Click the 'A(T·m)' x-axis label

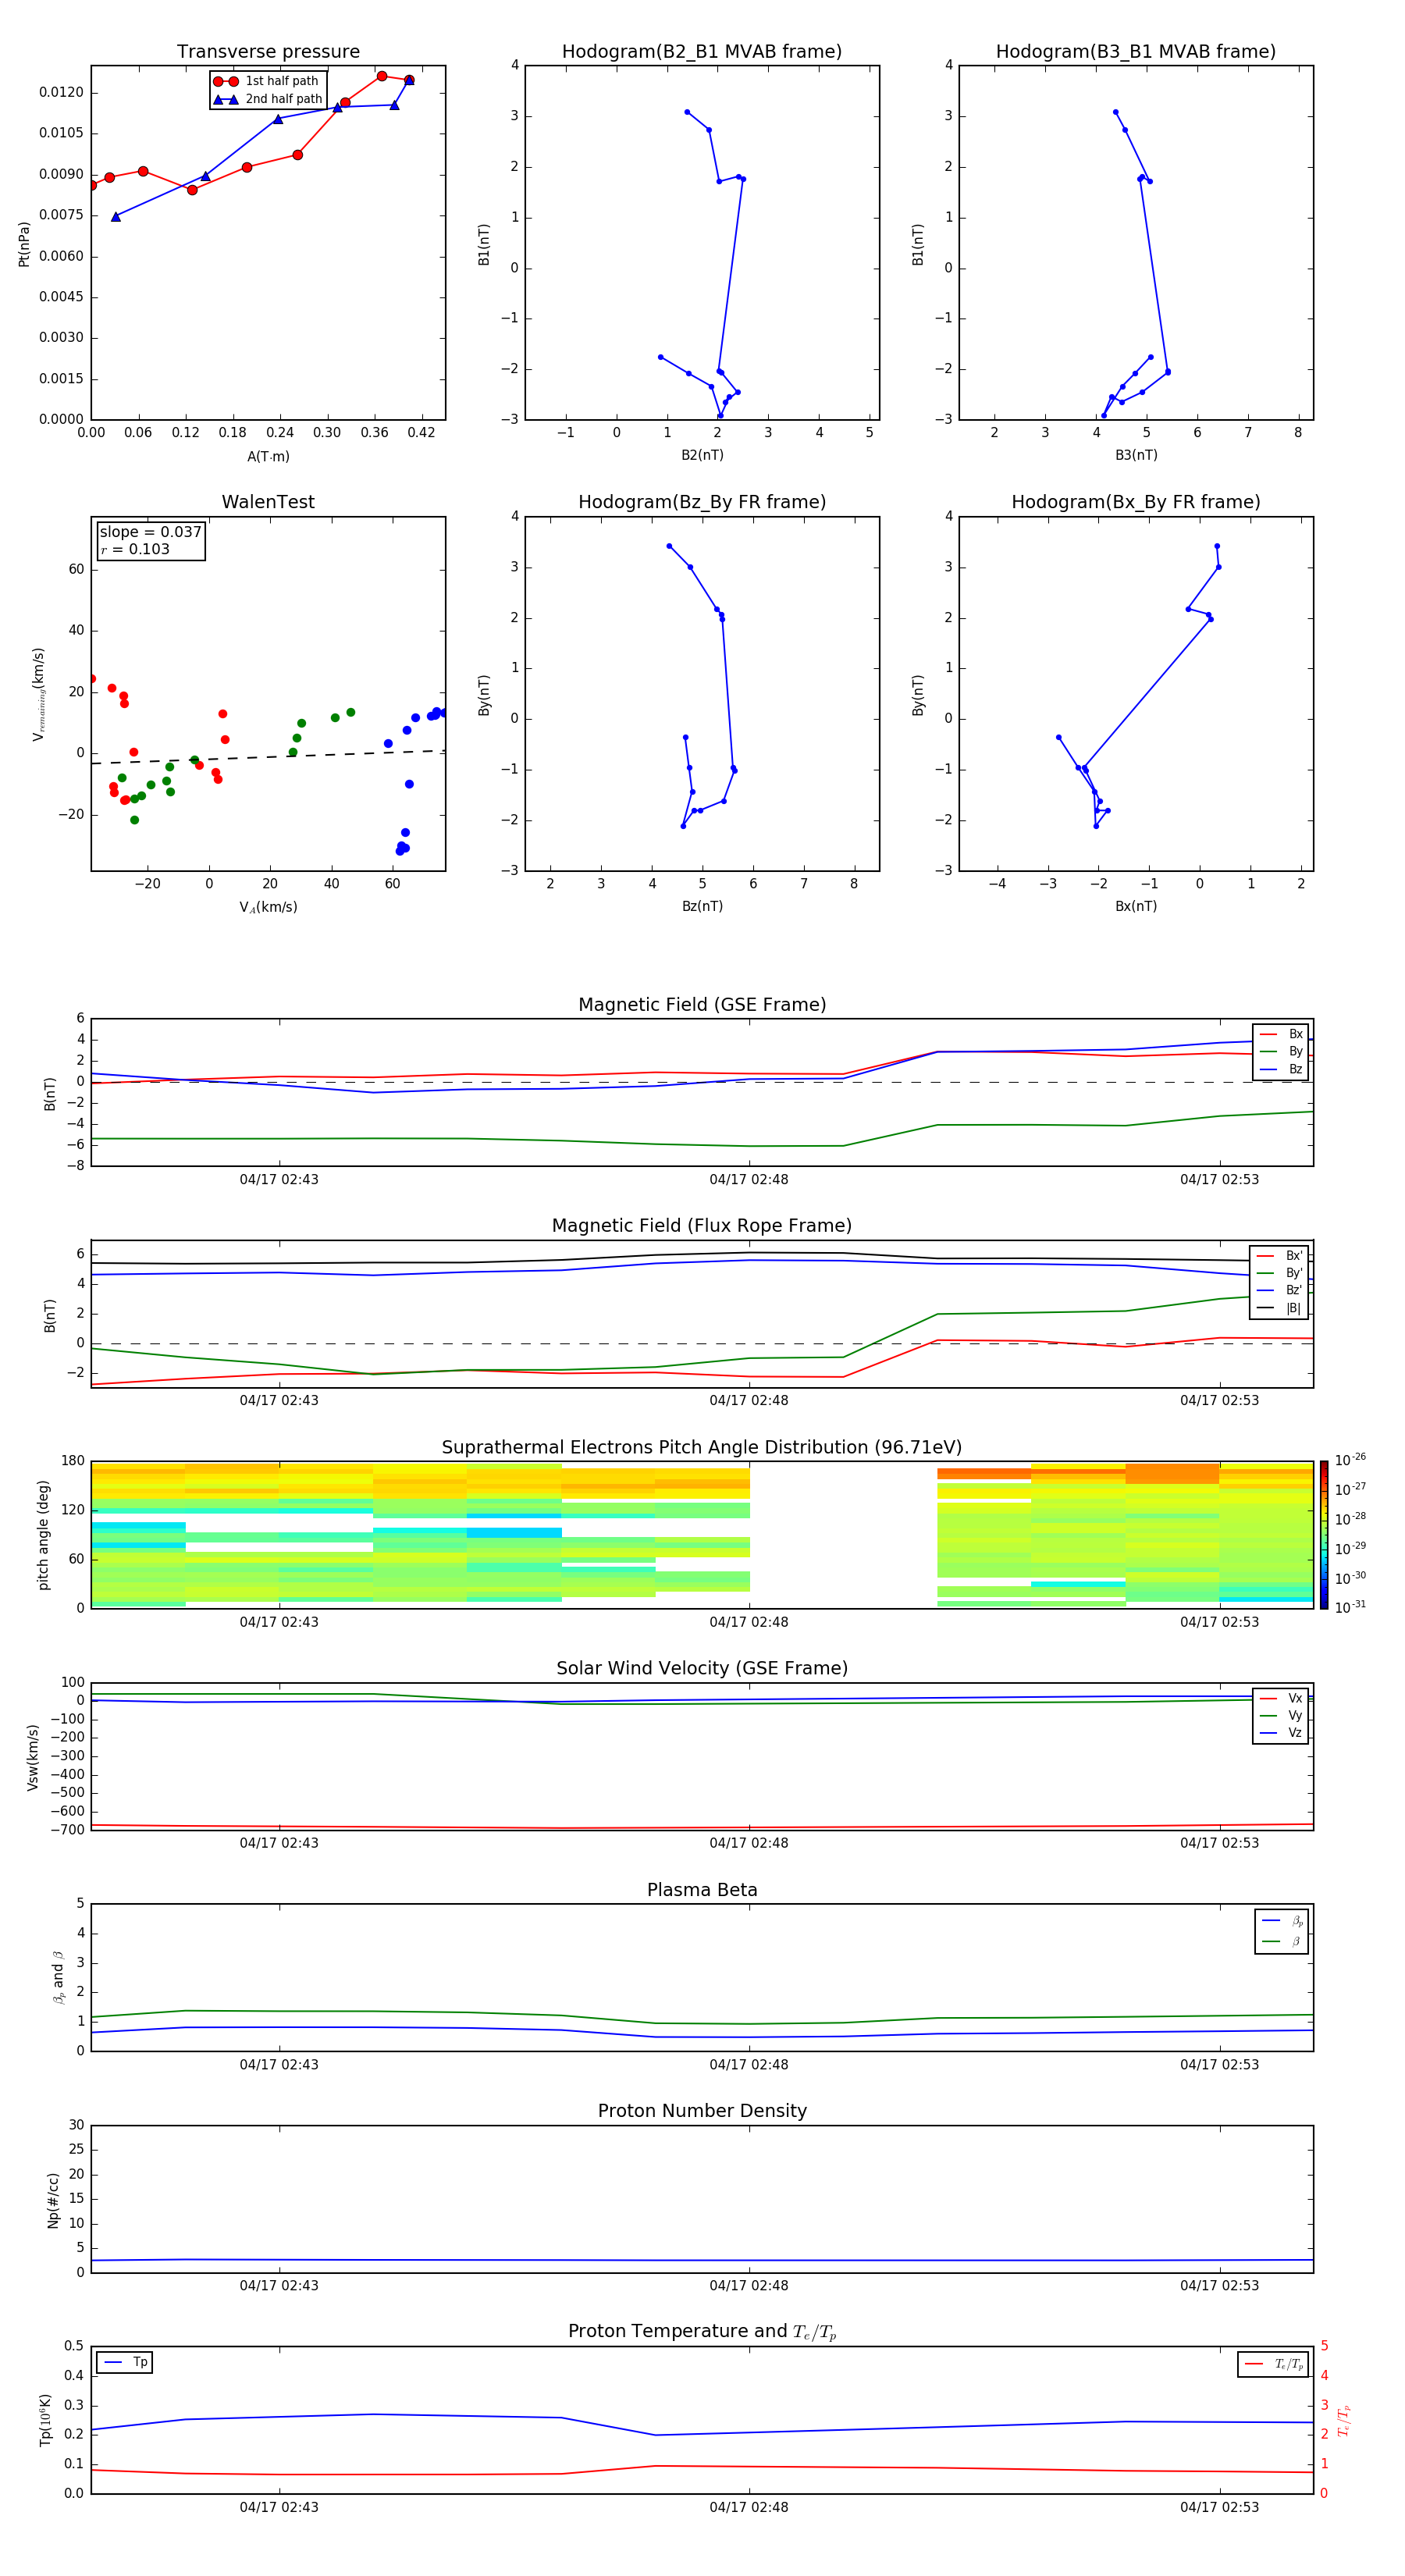point(268,456)
